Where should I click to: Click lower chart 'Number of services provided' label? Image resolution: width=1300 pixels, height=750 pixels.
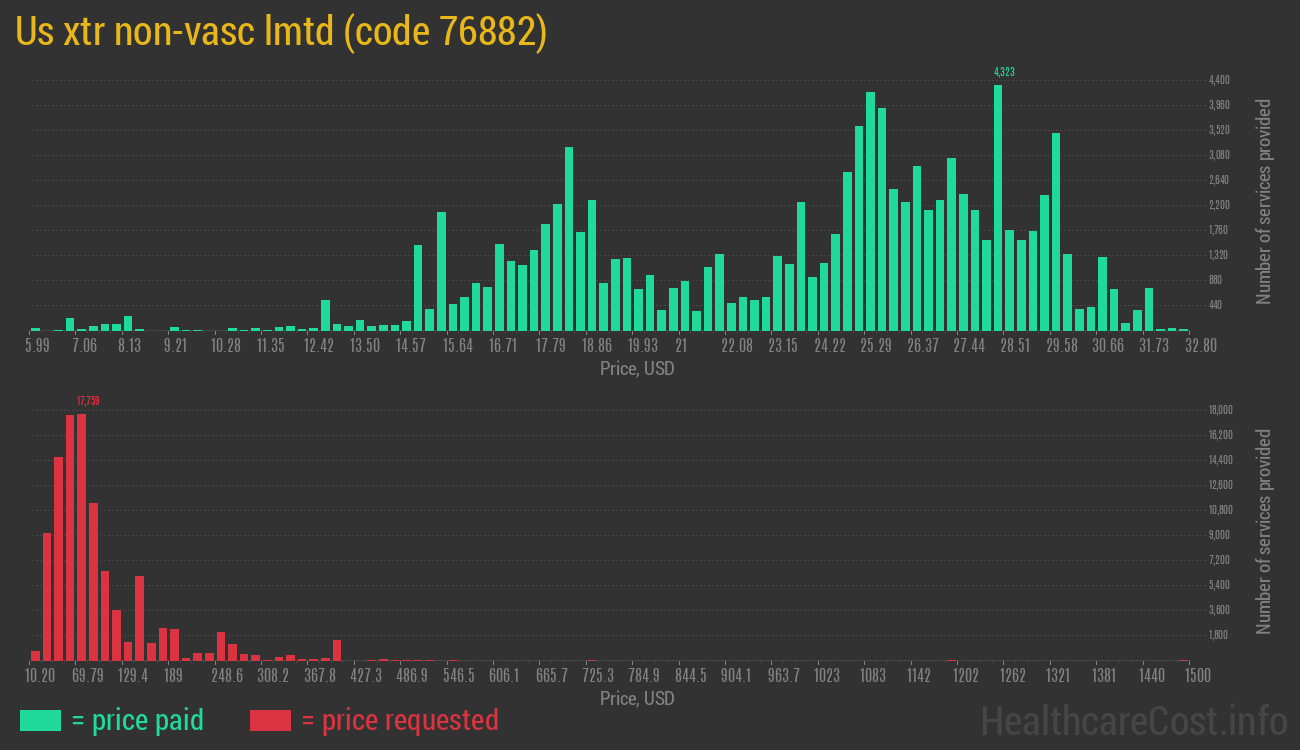click(1264, 531)
